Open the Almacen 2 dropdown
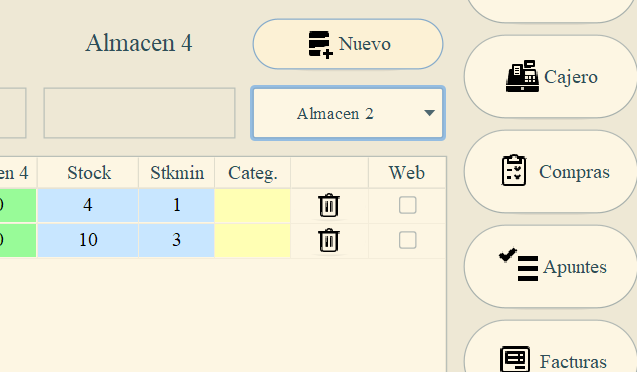 [348, 113]
